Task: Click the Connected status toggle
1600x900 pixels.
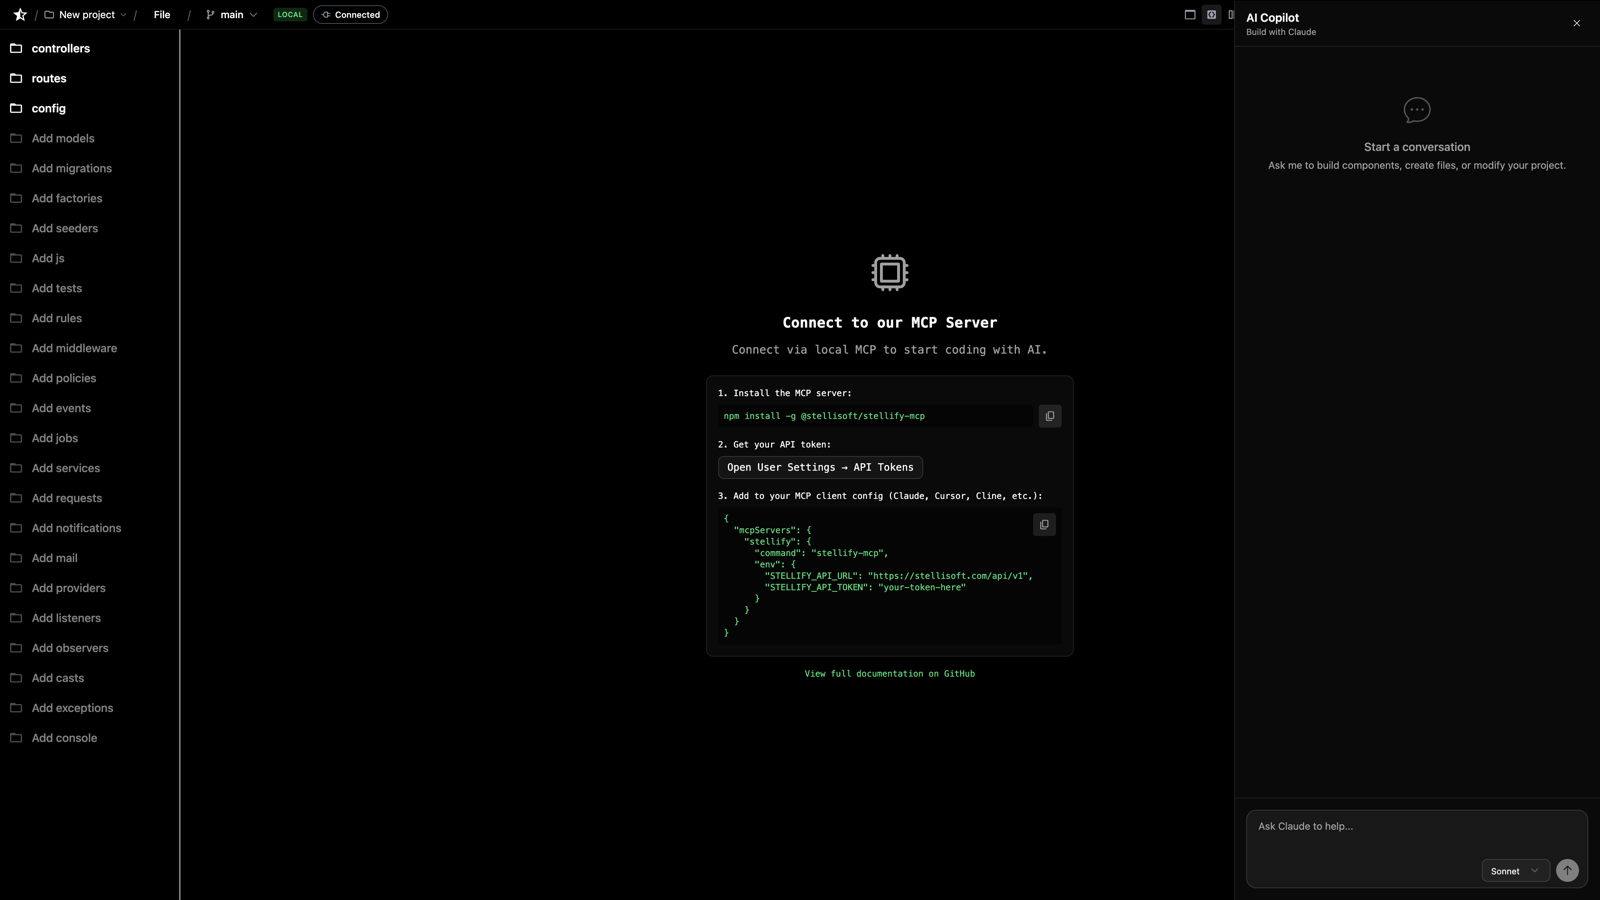Action: pyautogui.click(x=350, y=14)
